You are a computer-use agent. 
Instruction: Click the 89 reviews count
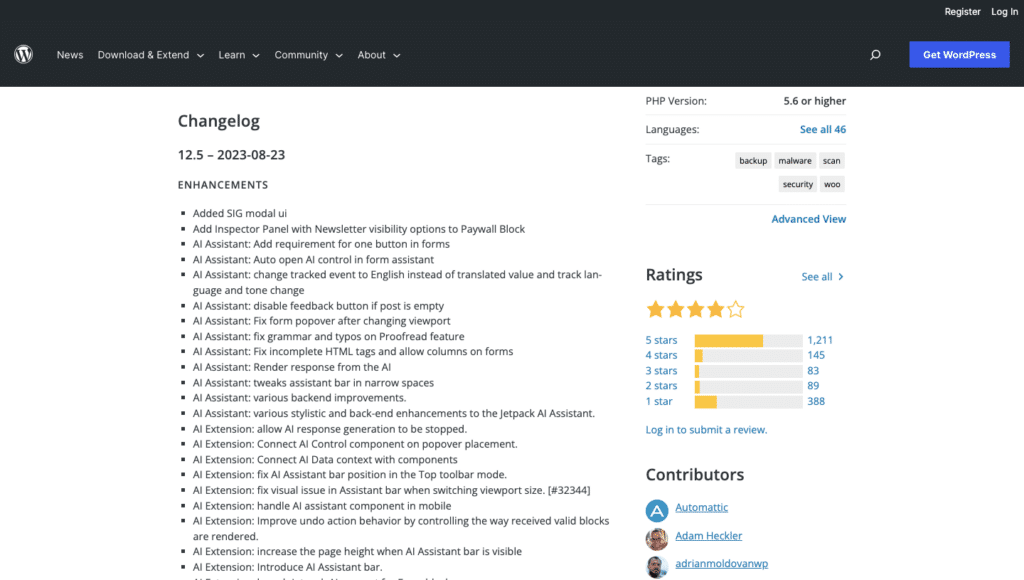point(813,386)
